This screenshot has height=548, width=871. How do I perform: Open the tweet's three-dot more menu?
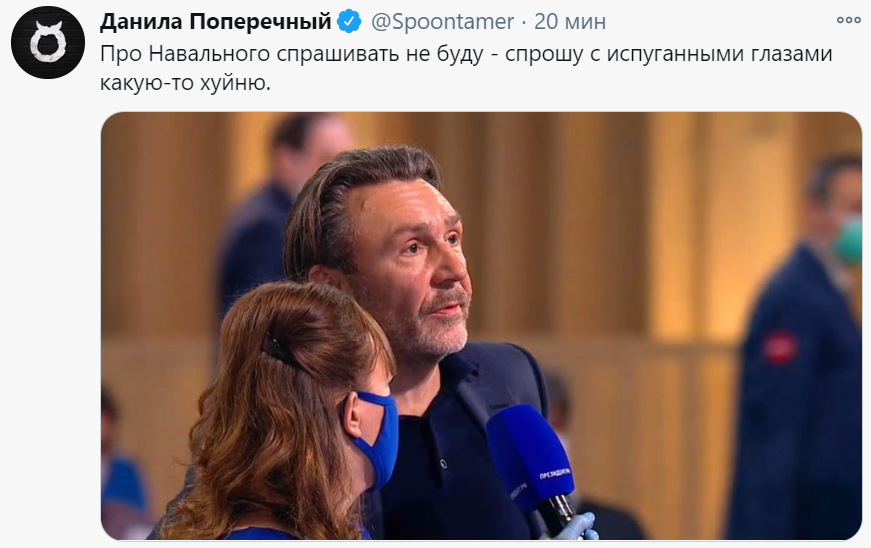(x=848, y=21)
